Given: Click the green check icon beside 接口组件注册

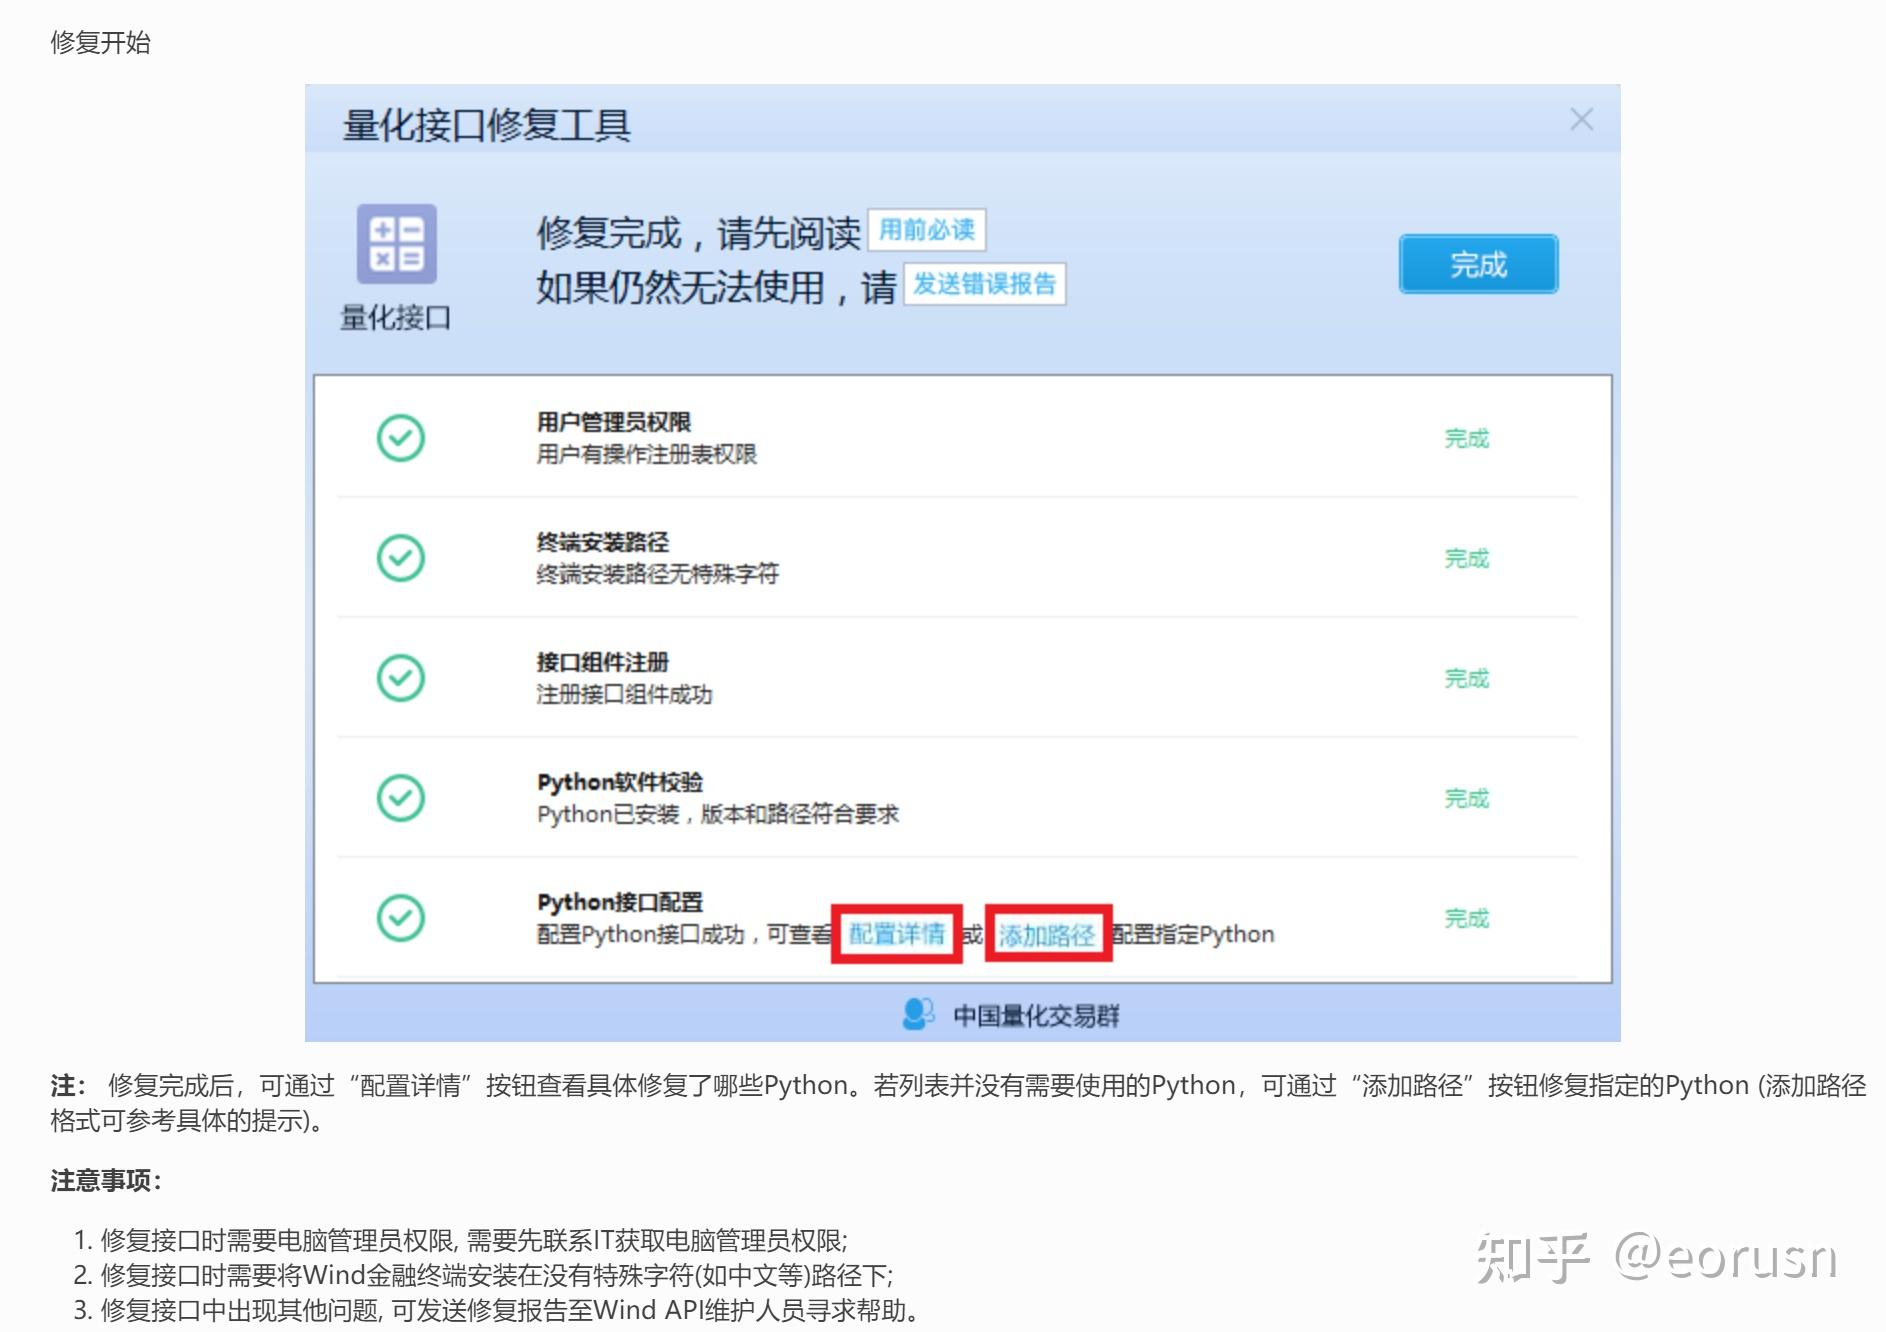Looking at the screenshot, I should (400, 678).
